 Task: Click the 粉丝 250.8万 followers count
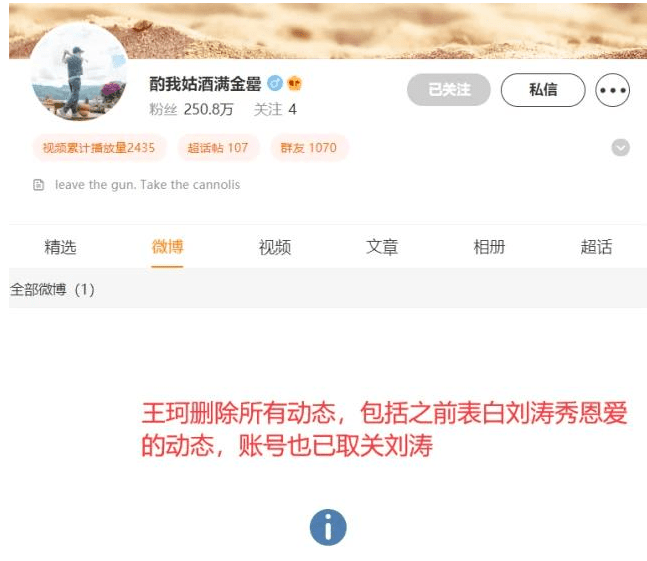click(x=191, y=110)
